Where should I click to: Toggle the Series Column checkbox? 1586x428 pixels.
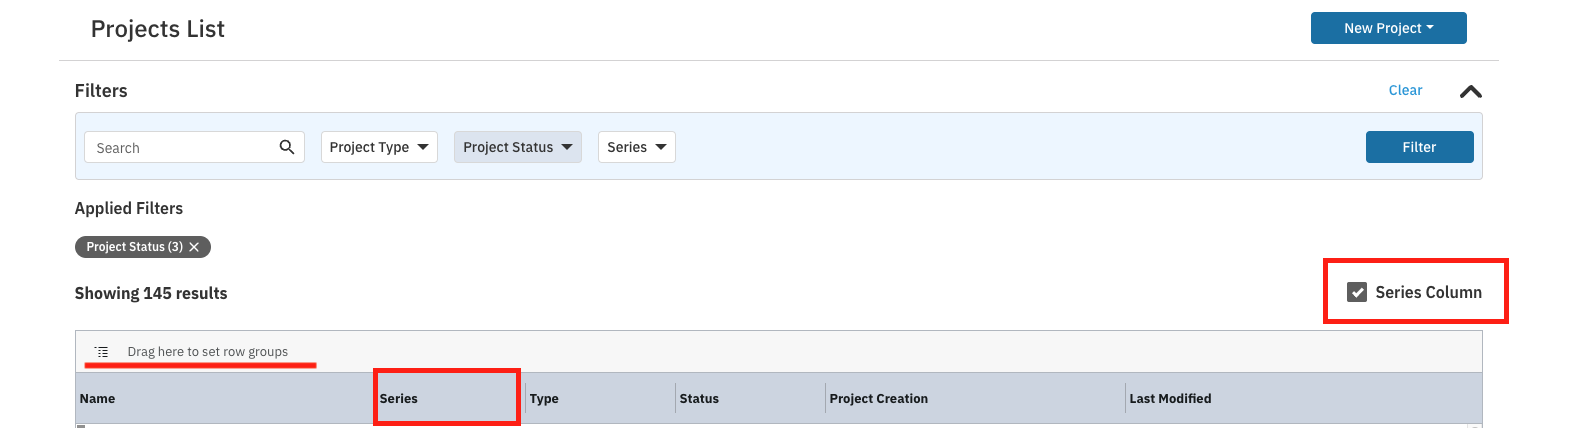click(1357, 292)
